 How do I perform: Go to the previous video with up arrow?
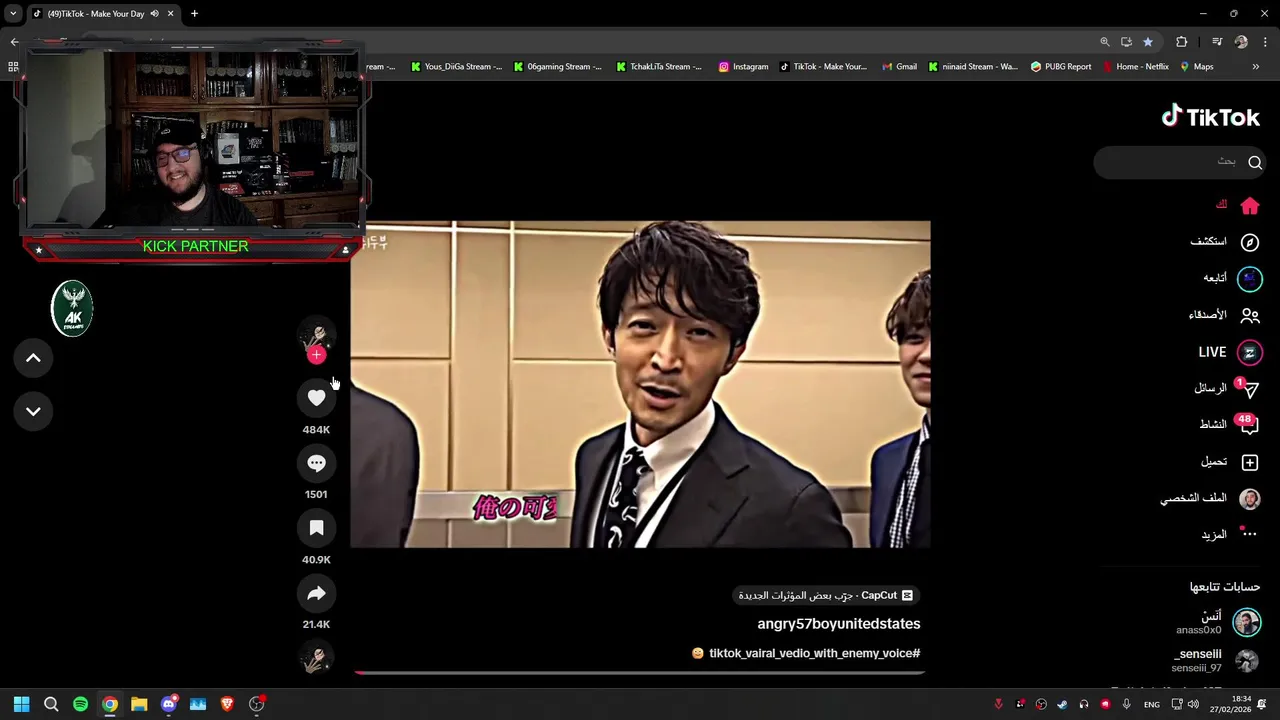tap(33, 358)
